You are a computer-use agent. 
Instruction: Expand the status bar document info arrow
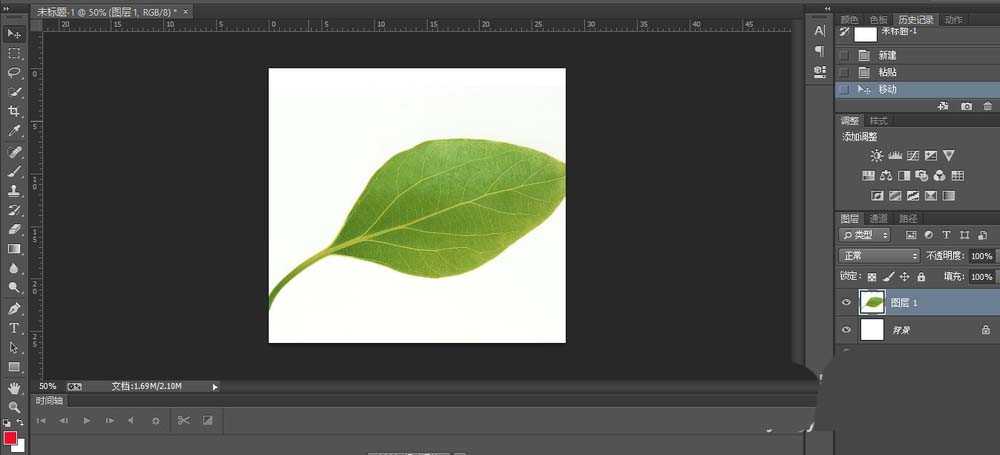[214, 386]
